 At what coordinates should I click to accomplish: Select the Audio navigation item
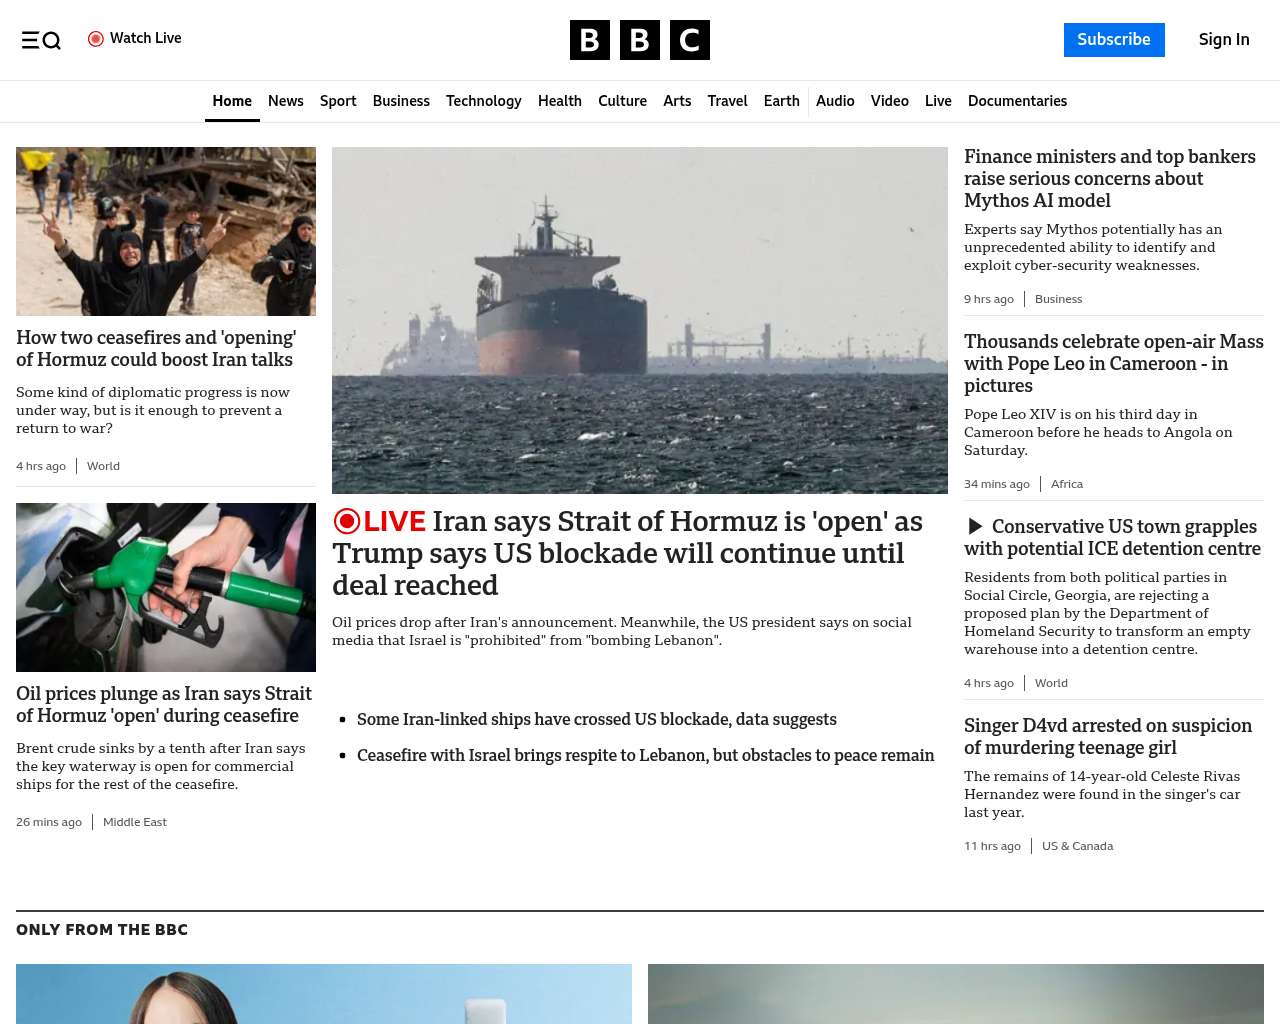(835, 101)
